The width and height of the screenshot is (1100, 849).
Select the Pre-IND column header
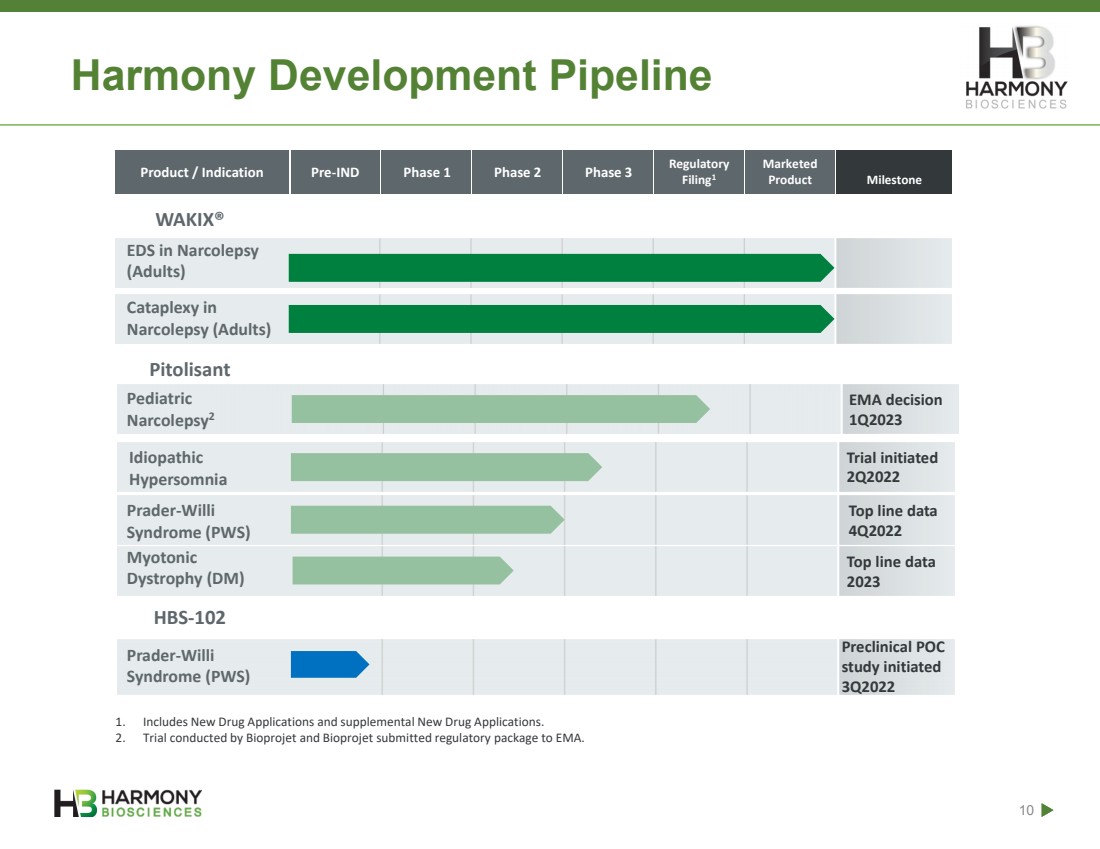tap(335, 172)
